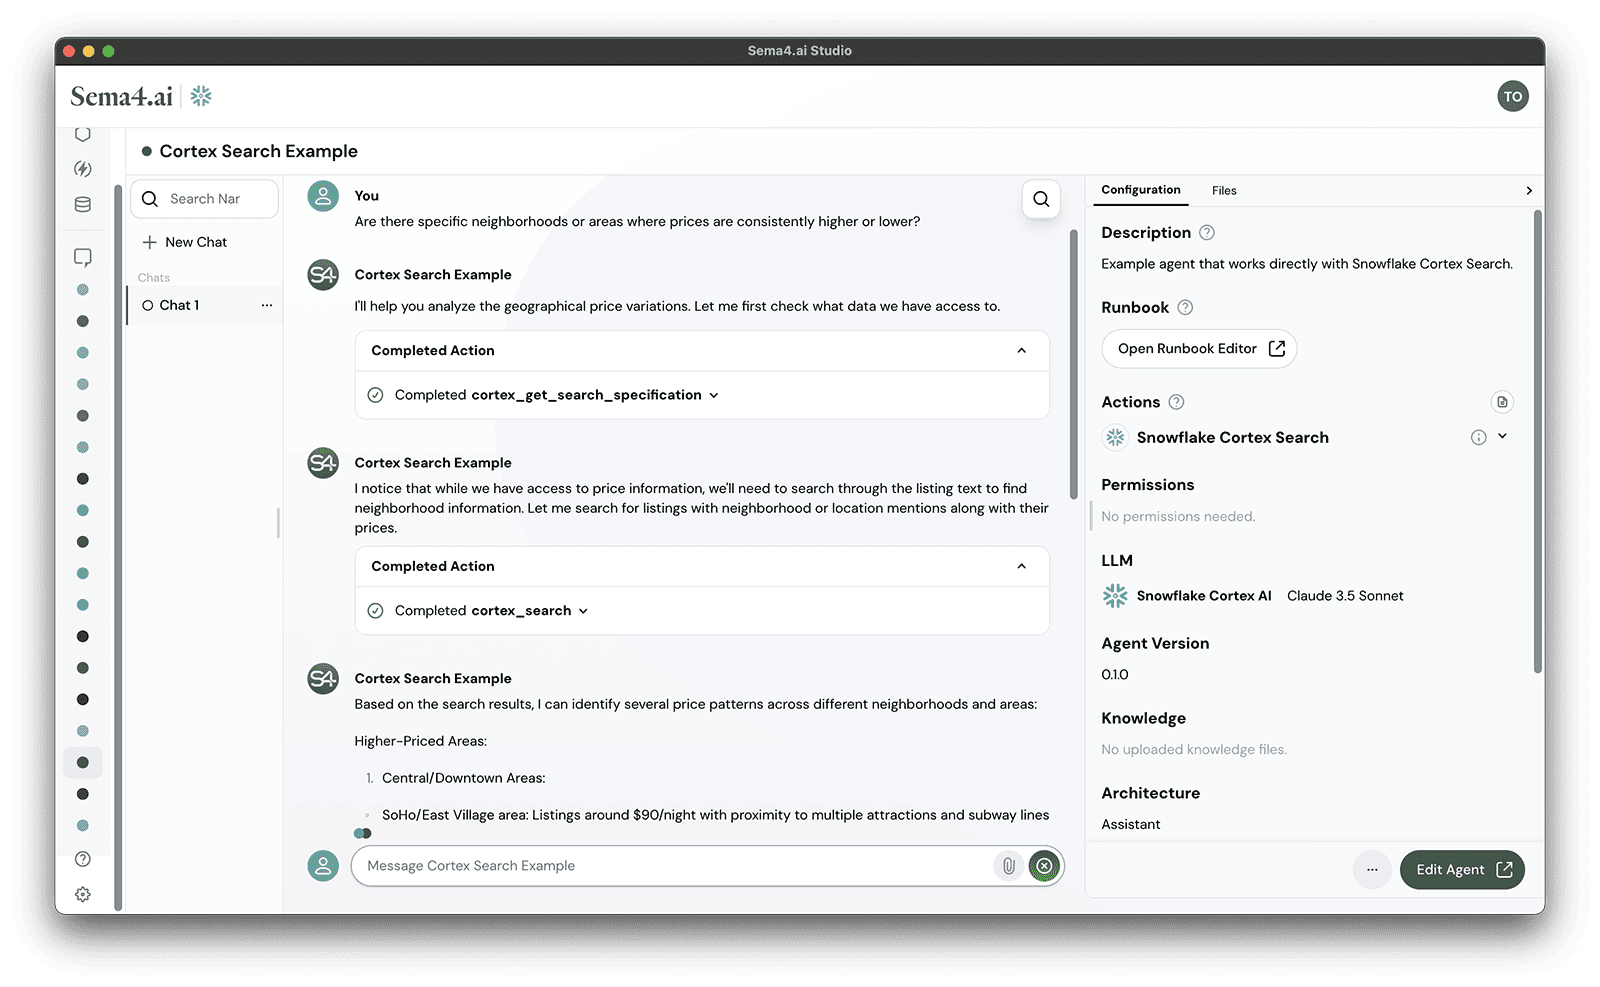Select the lightning bolt icon in the left sidebar
The height and width of the screenshot is (987, 1600).
coord(83,168)
